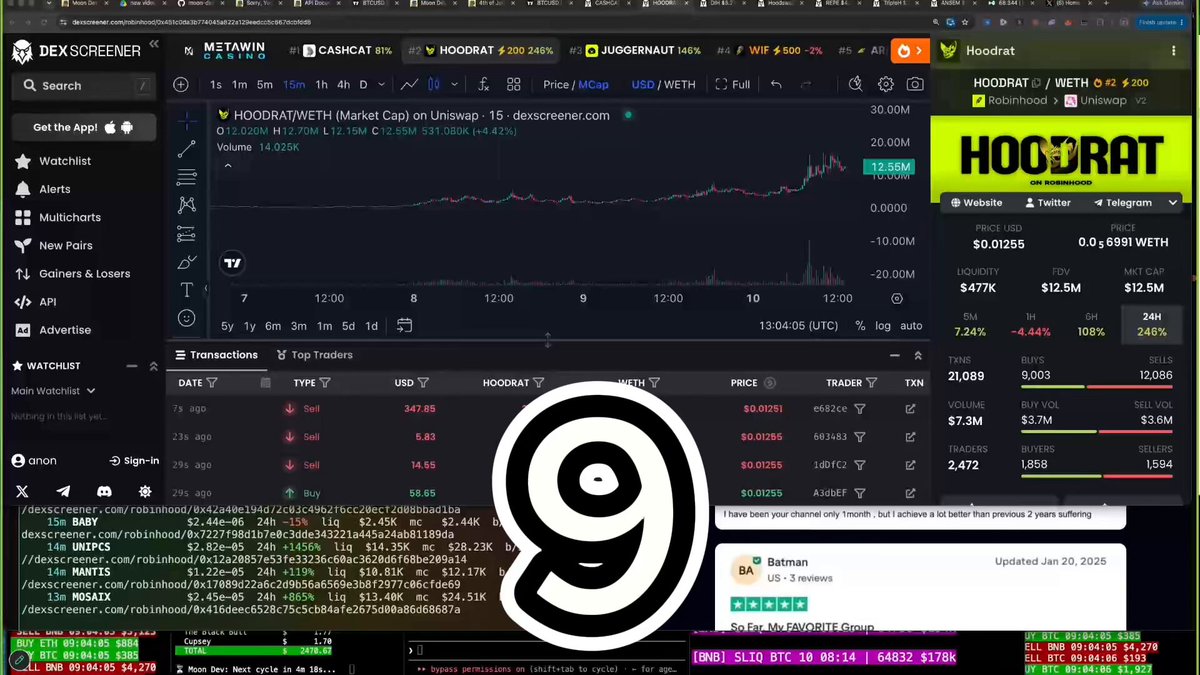Click the Sign-in link
This screenshot has width=1200, height=675.
click(x=135, y=461)
